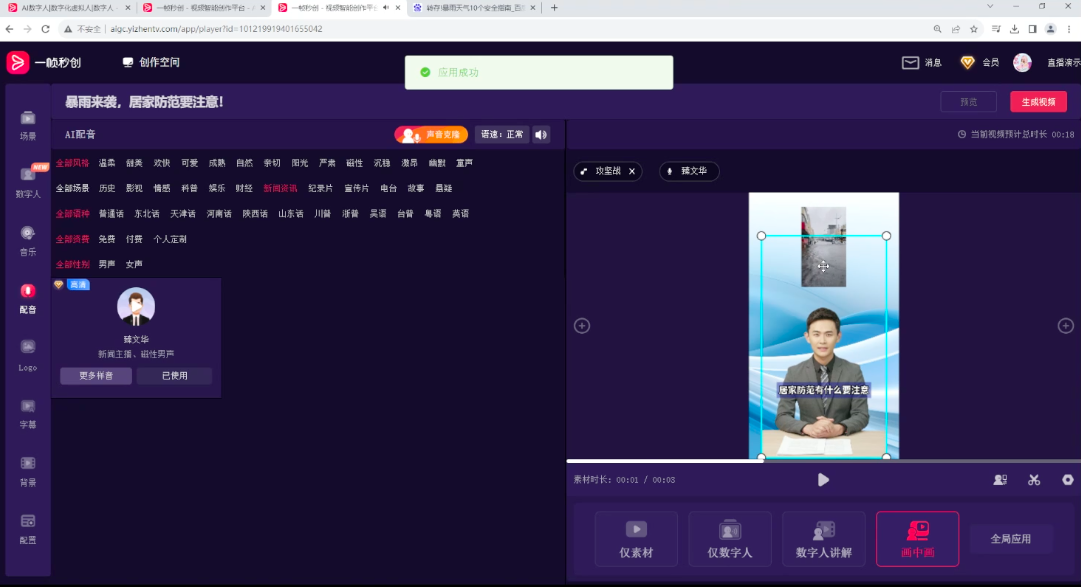The image size is (1081, 587).
Task: Click the top-left resize handle of selection
Action: (x=761, y=235)
